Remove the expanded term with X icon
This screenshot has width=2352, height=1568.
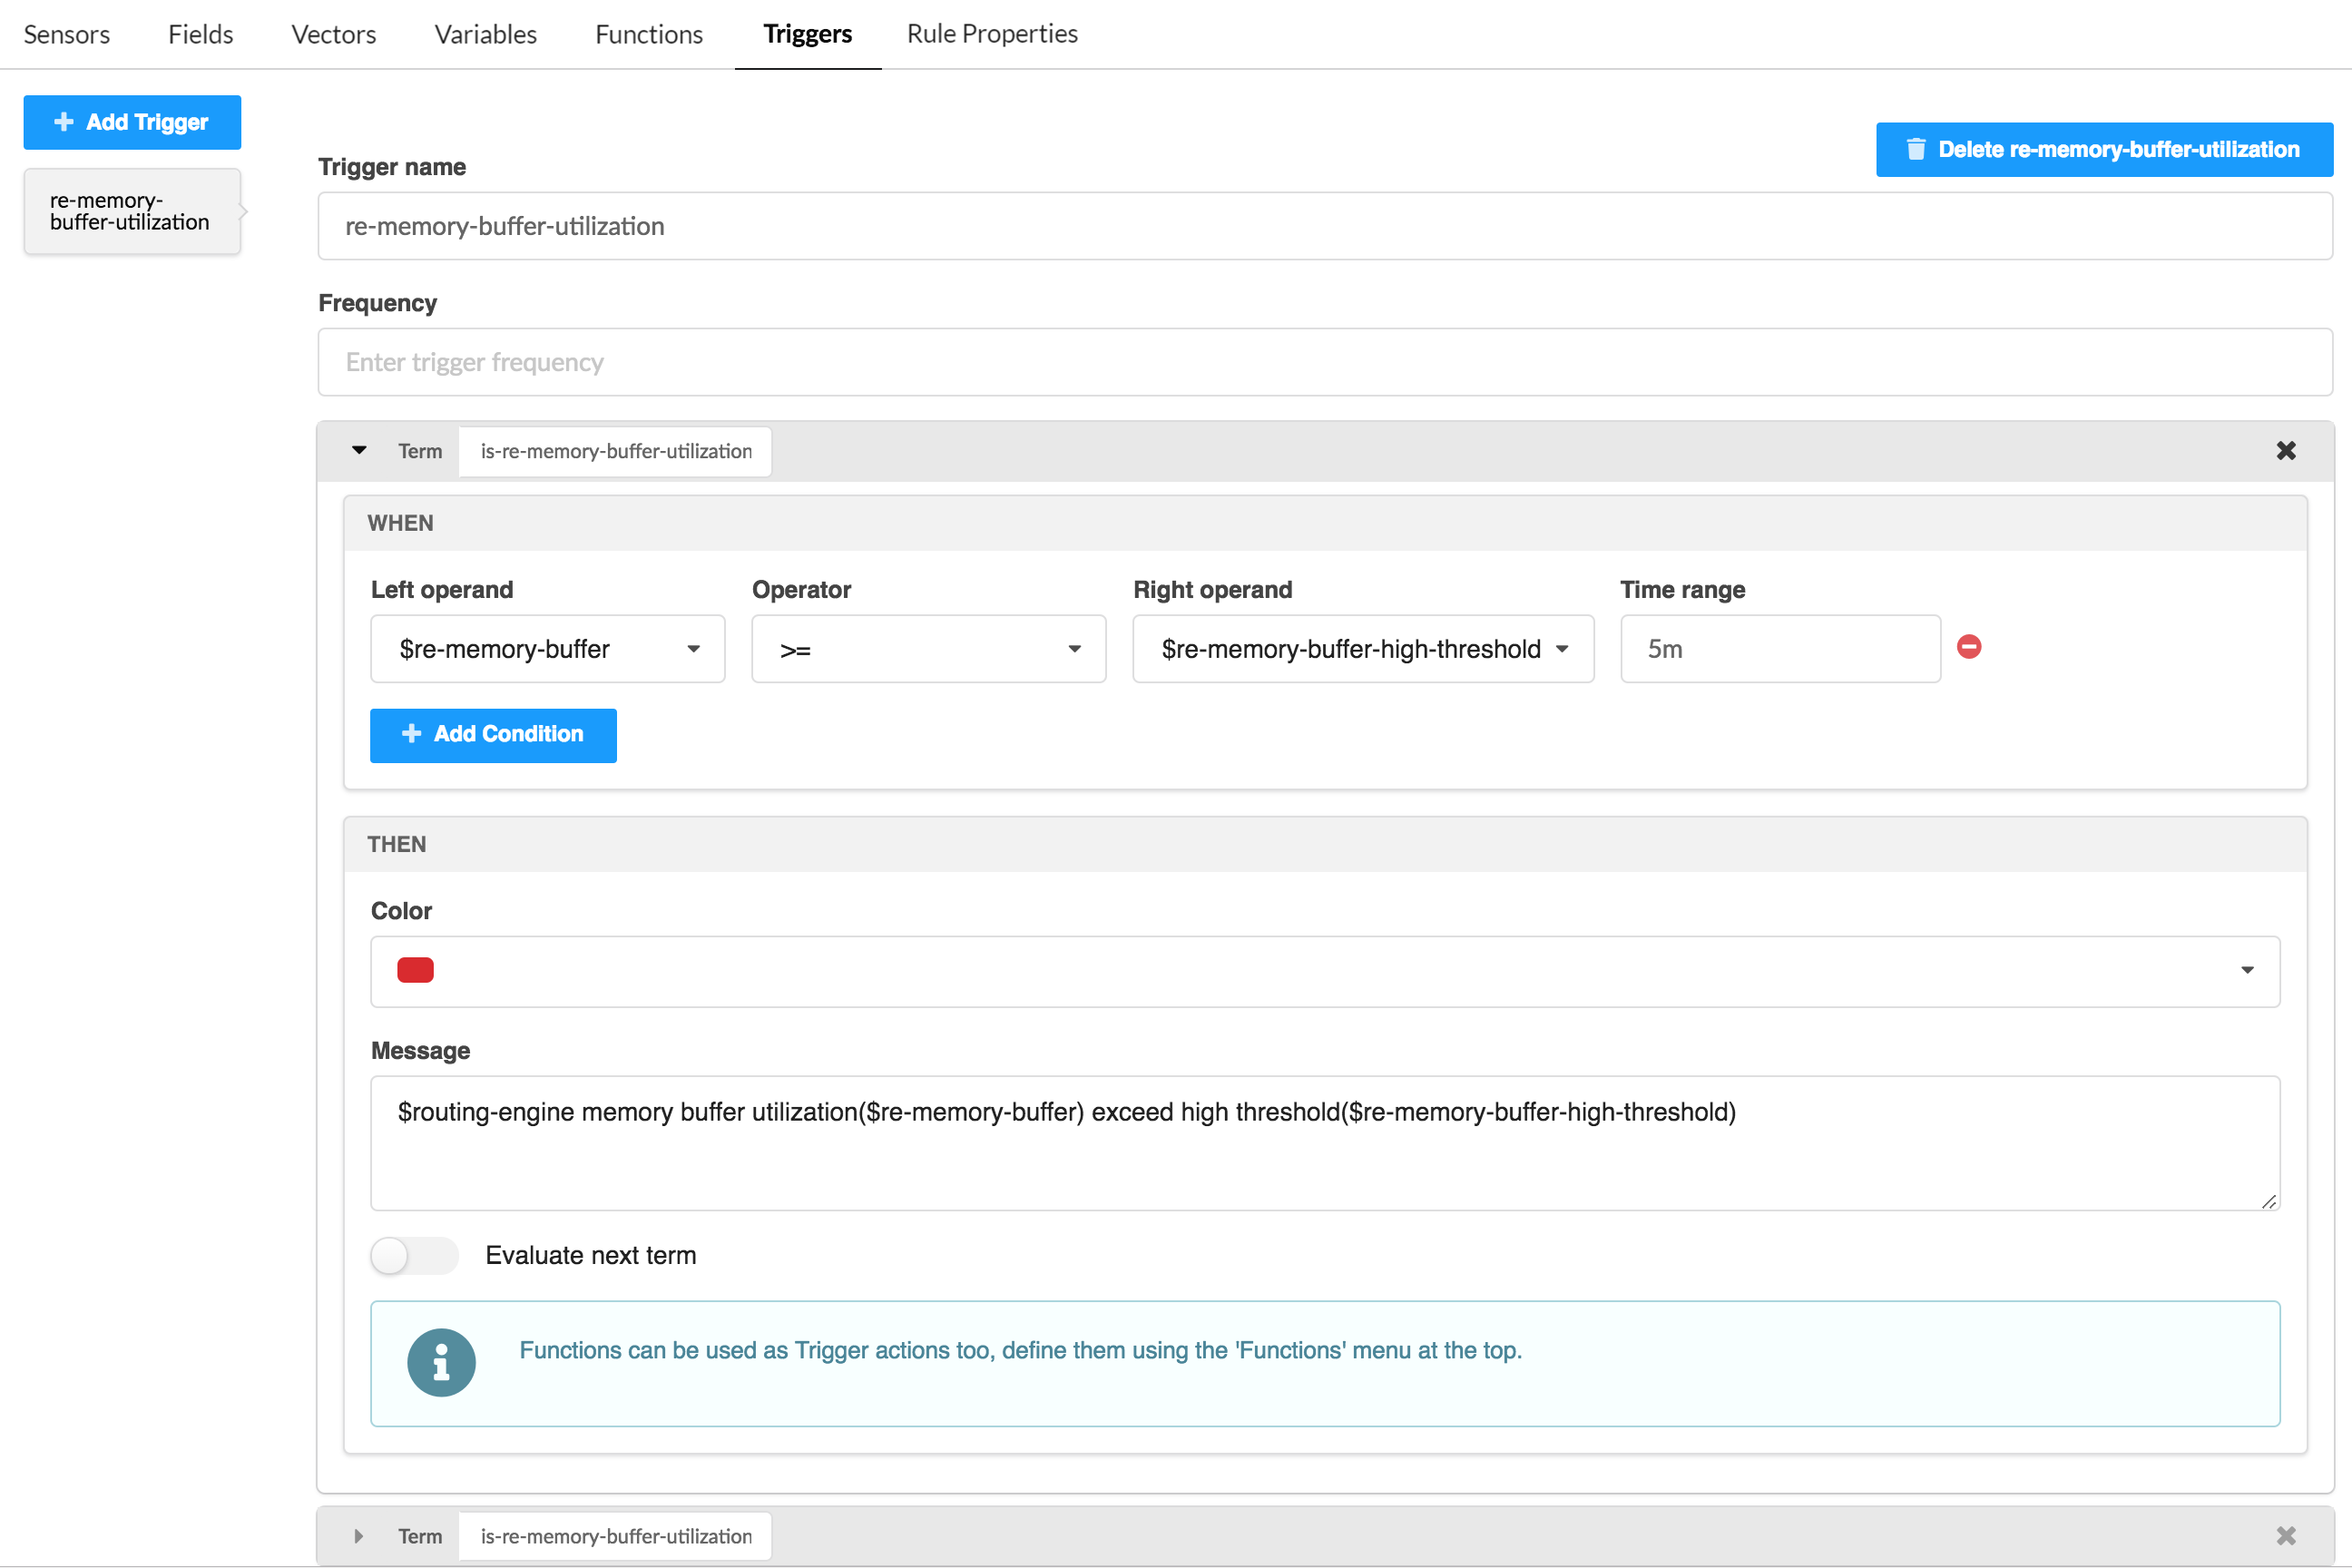(2285, 451)
